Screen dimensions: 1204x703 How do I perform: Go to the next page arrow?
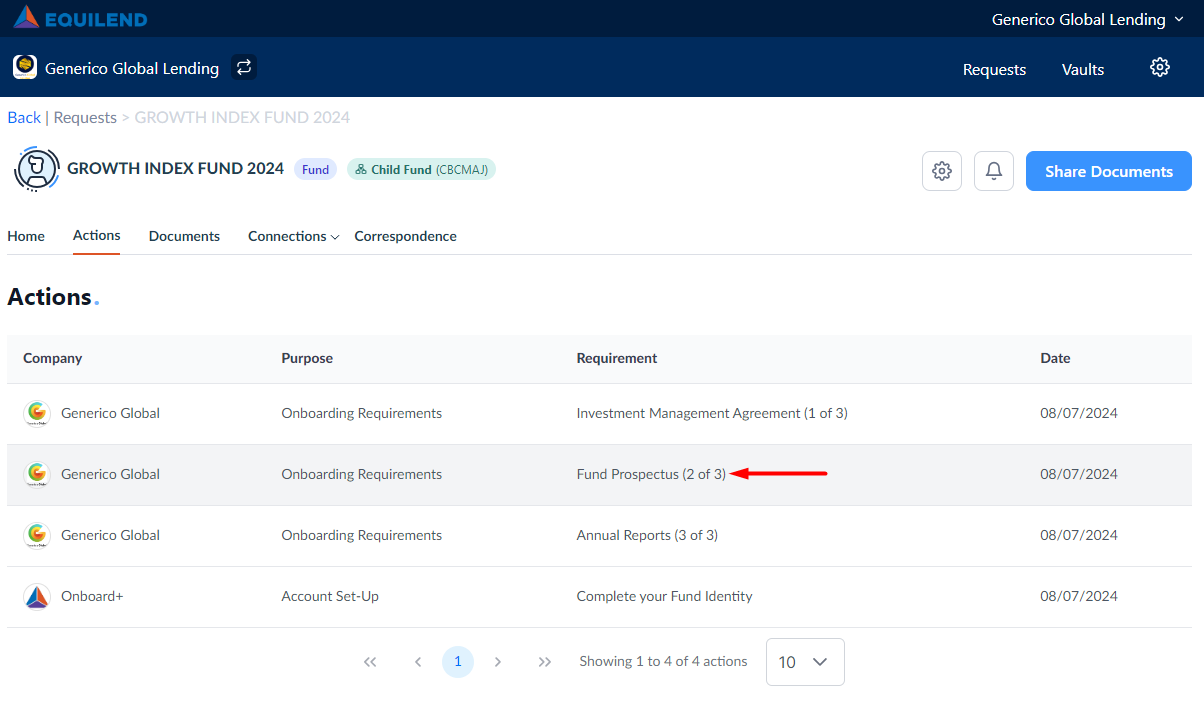498,662
